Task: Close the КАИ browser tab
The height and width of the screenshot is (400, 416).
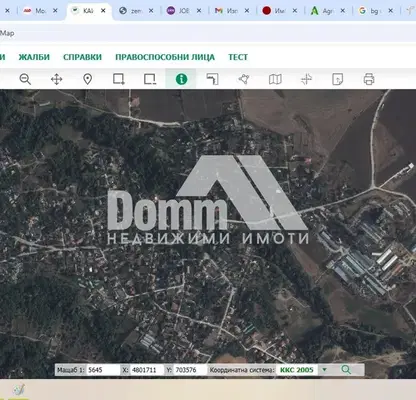Action: [x=103, y=11]
